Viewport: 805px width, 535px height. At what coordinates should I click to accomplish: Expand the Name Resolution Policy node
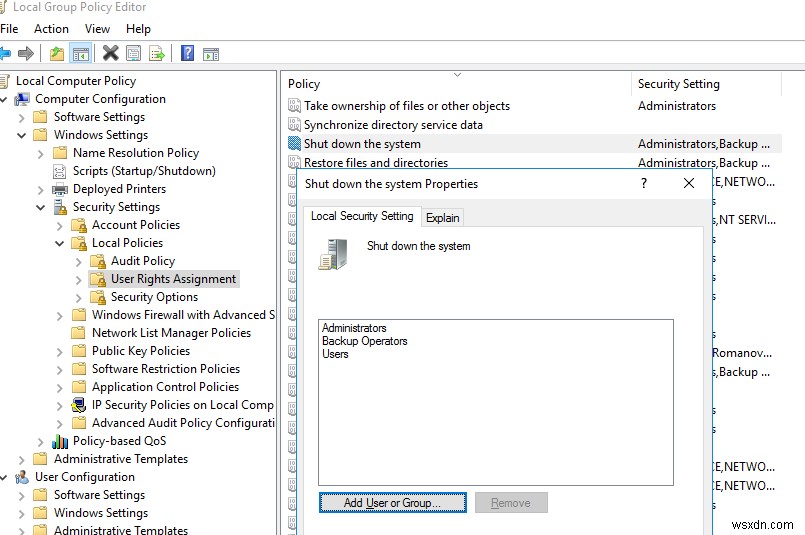coord(41,154)
